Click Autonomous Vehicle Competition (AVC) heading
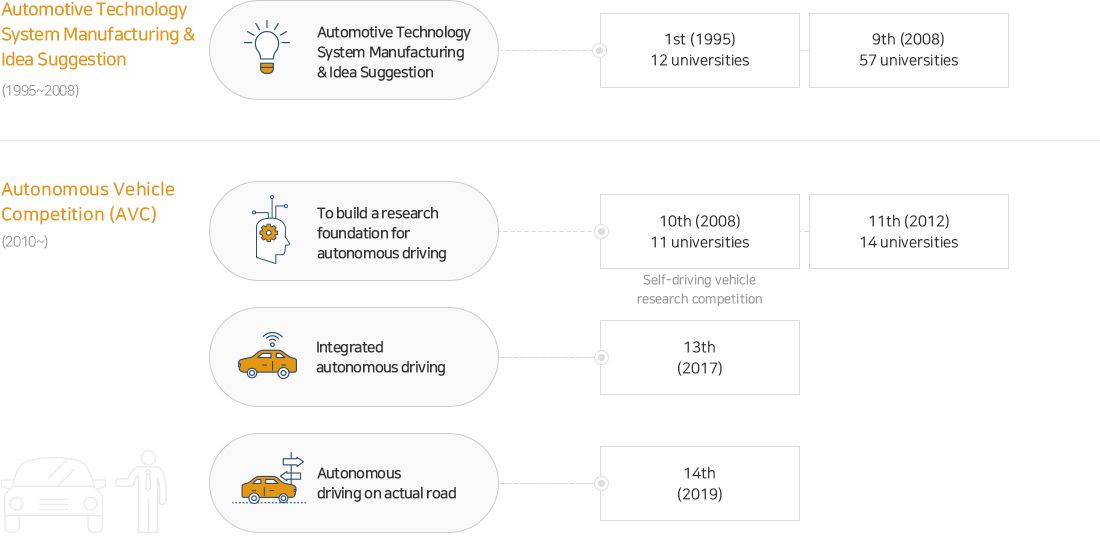 pyautogui.click(x=88, y=201)
